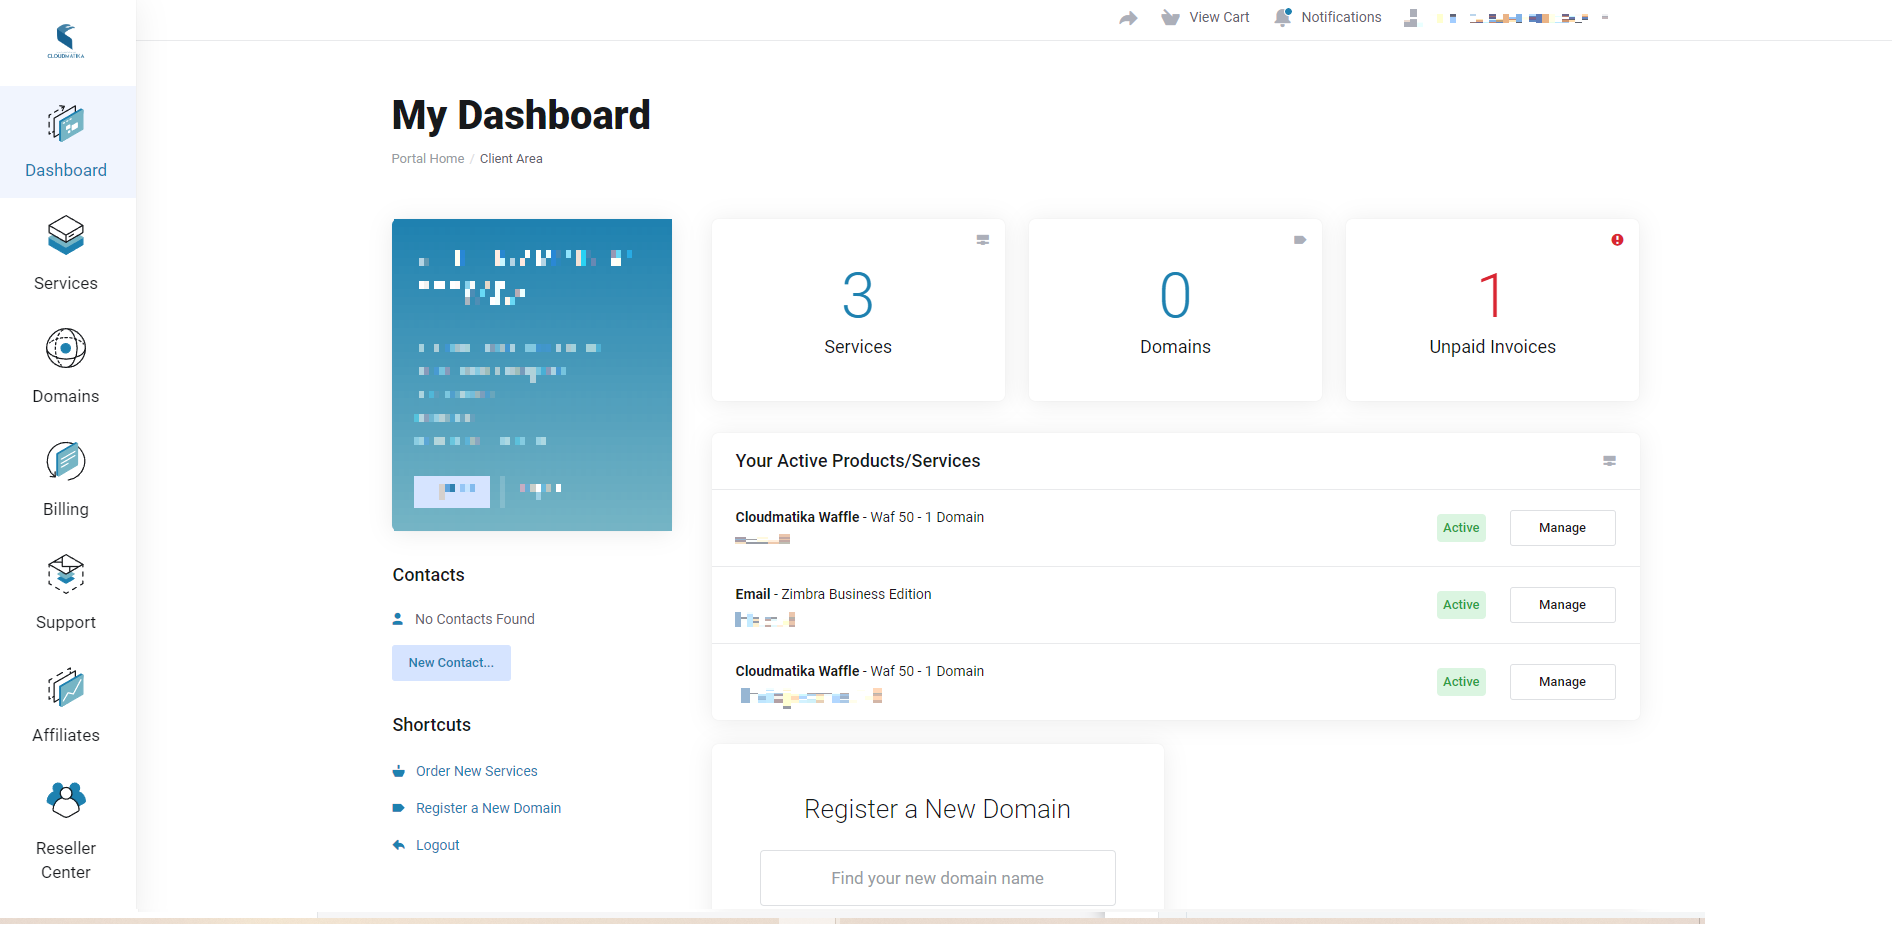Open the Support sidebar icon
Image resolution: width=1892 pixels, height=932 pixels.
pyautogui.click(x=66, y=575)
